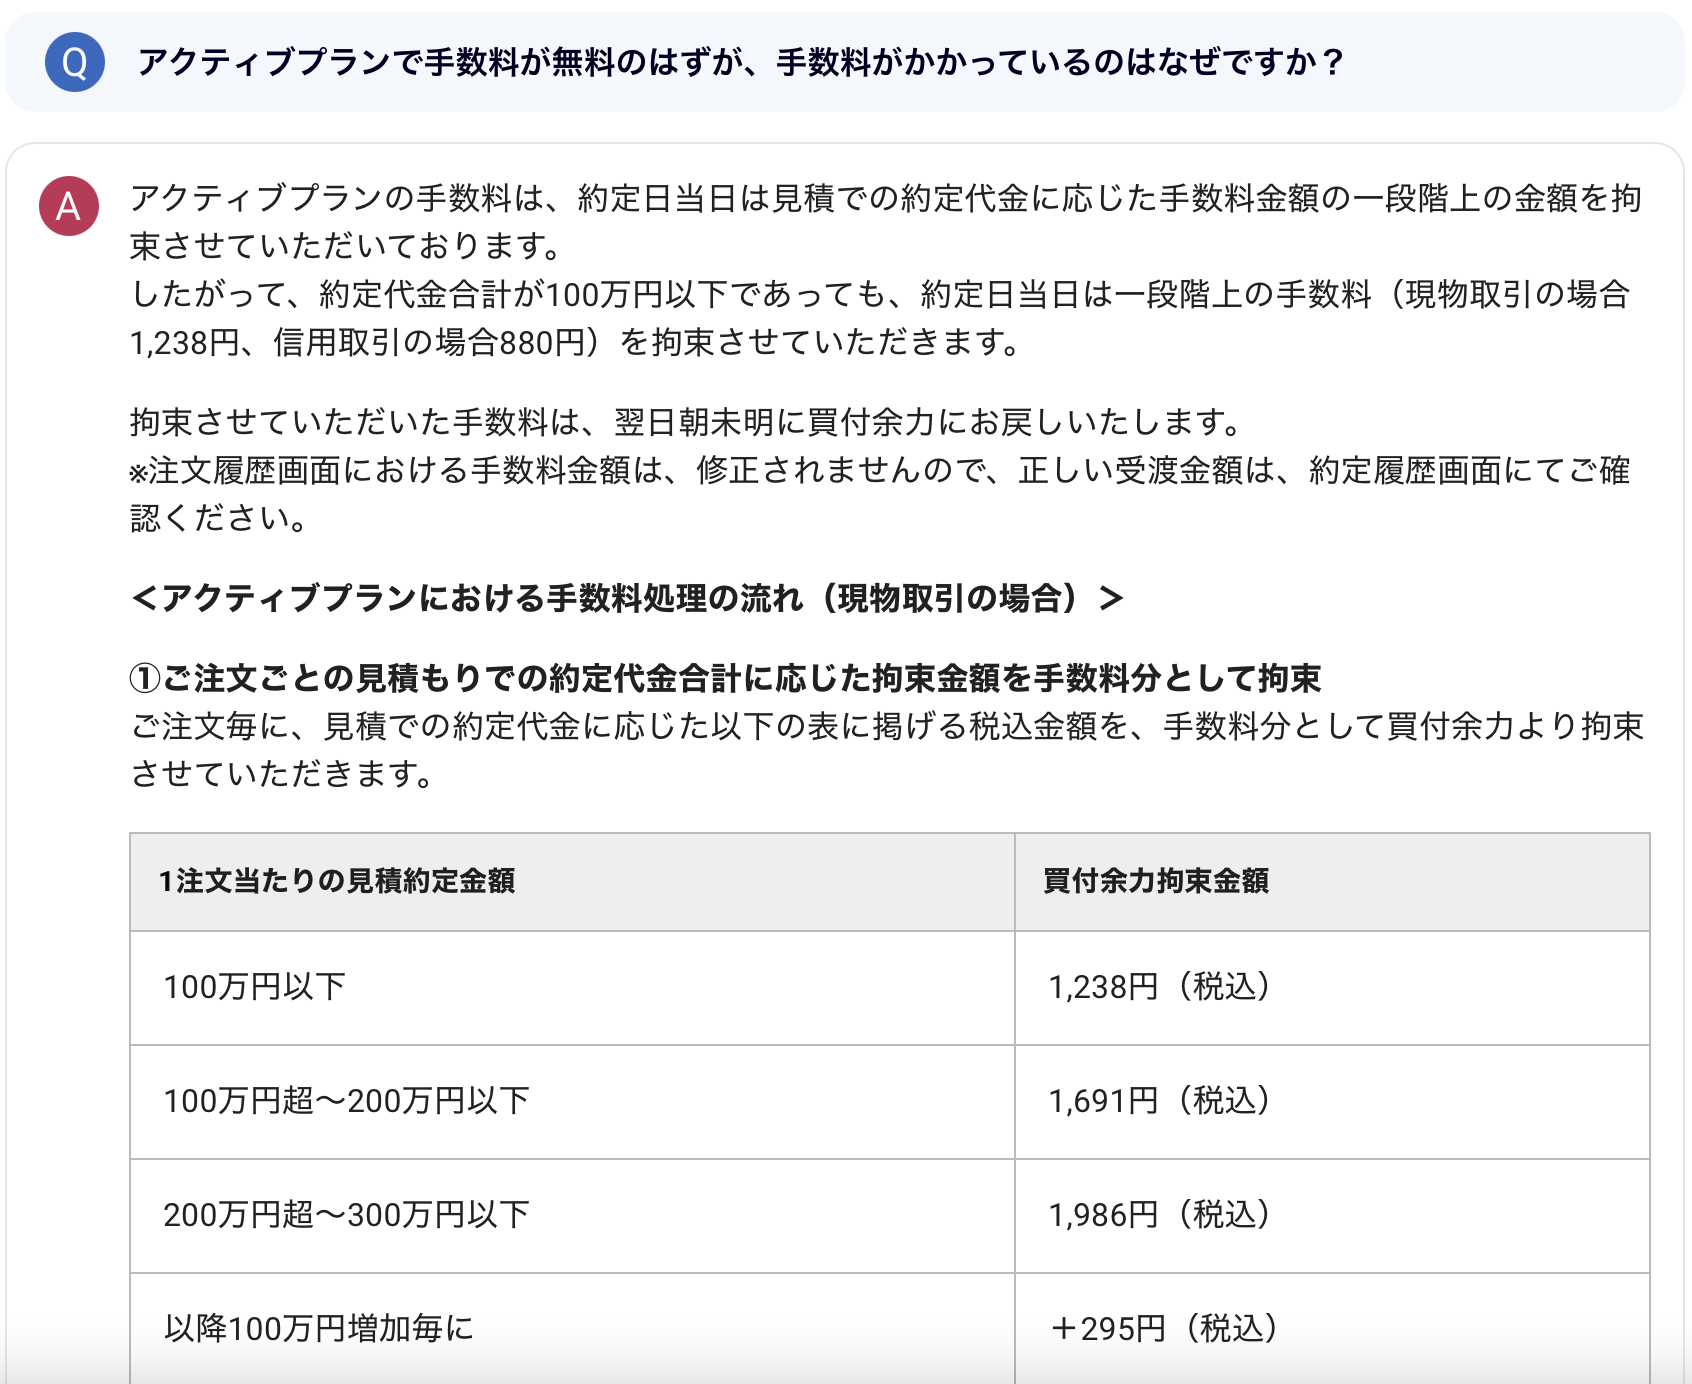Click the heading ＜アクティブプランにおける手数料処理の流れ
The height and width of the screenshot is (1384, 1692).
[x=627, y=598]
